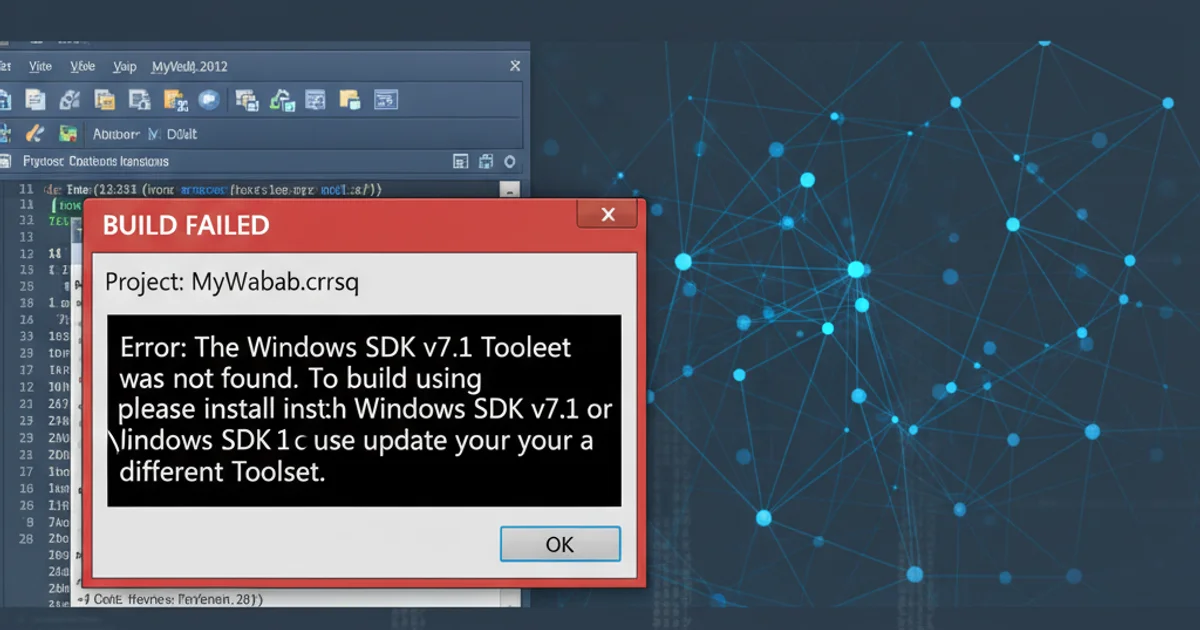The height and width of the screenshot is (630, 1200).
Task: Open the Vaip menu
Action: 125,67
